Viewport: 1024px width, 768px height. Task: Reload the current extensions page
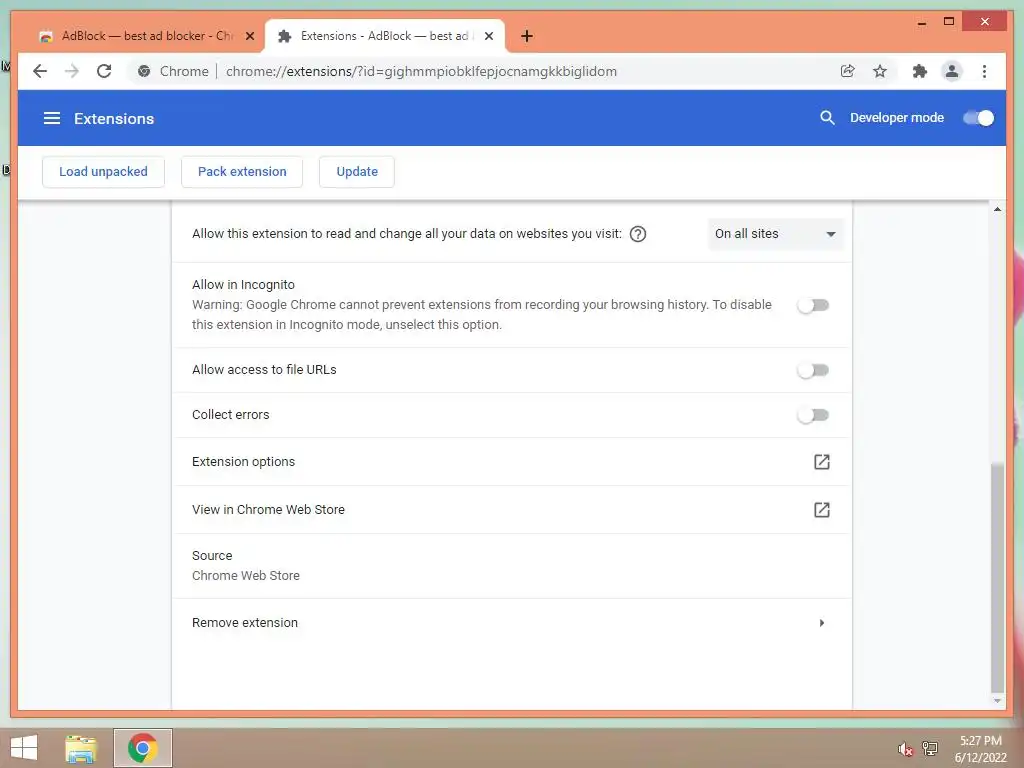coord(104,71)
